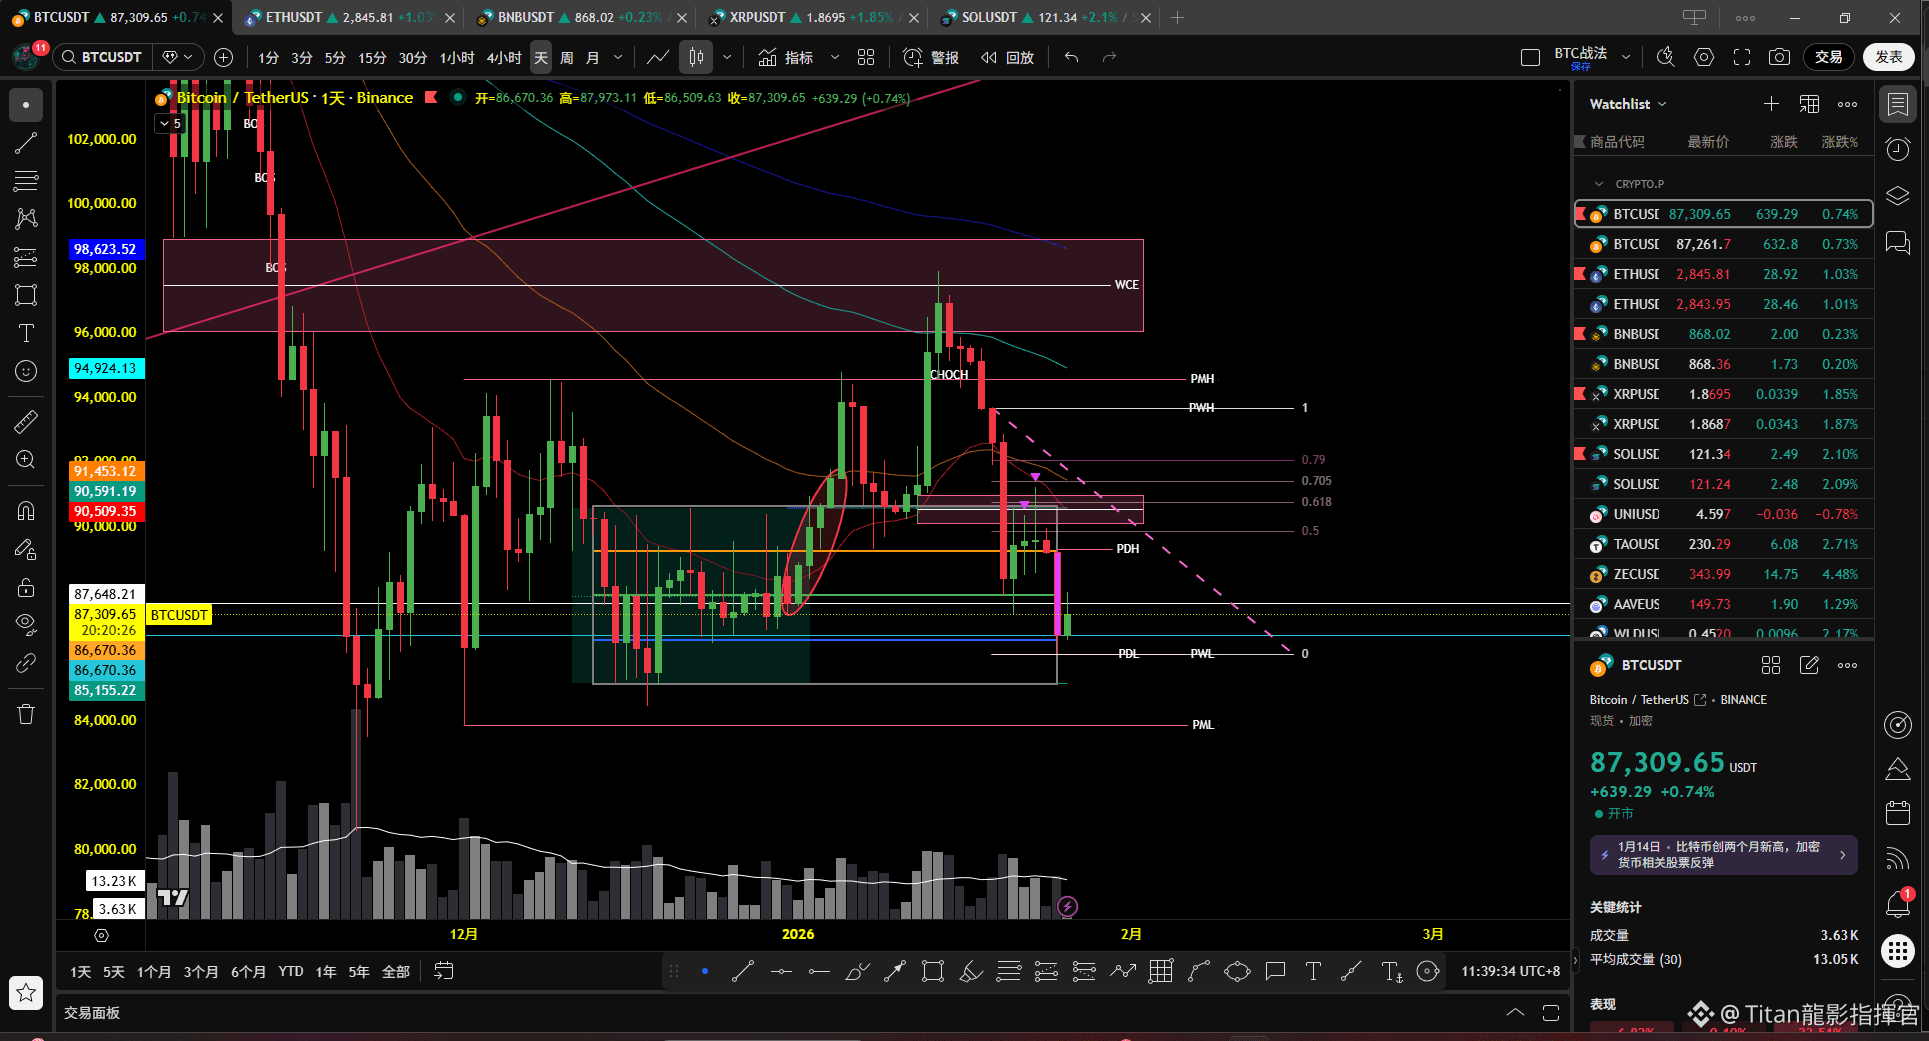Screen dimensions: 1929x1041
Task: Open the emoji and icons tool
Action: (26, 371)
